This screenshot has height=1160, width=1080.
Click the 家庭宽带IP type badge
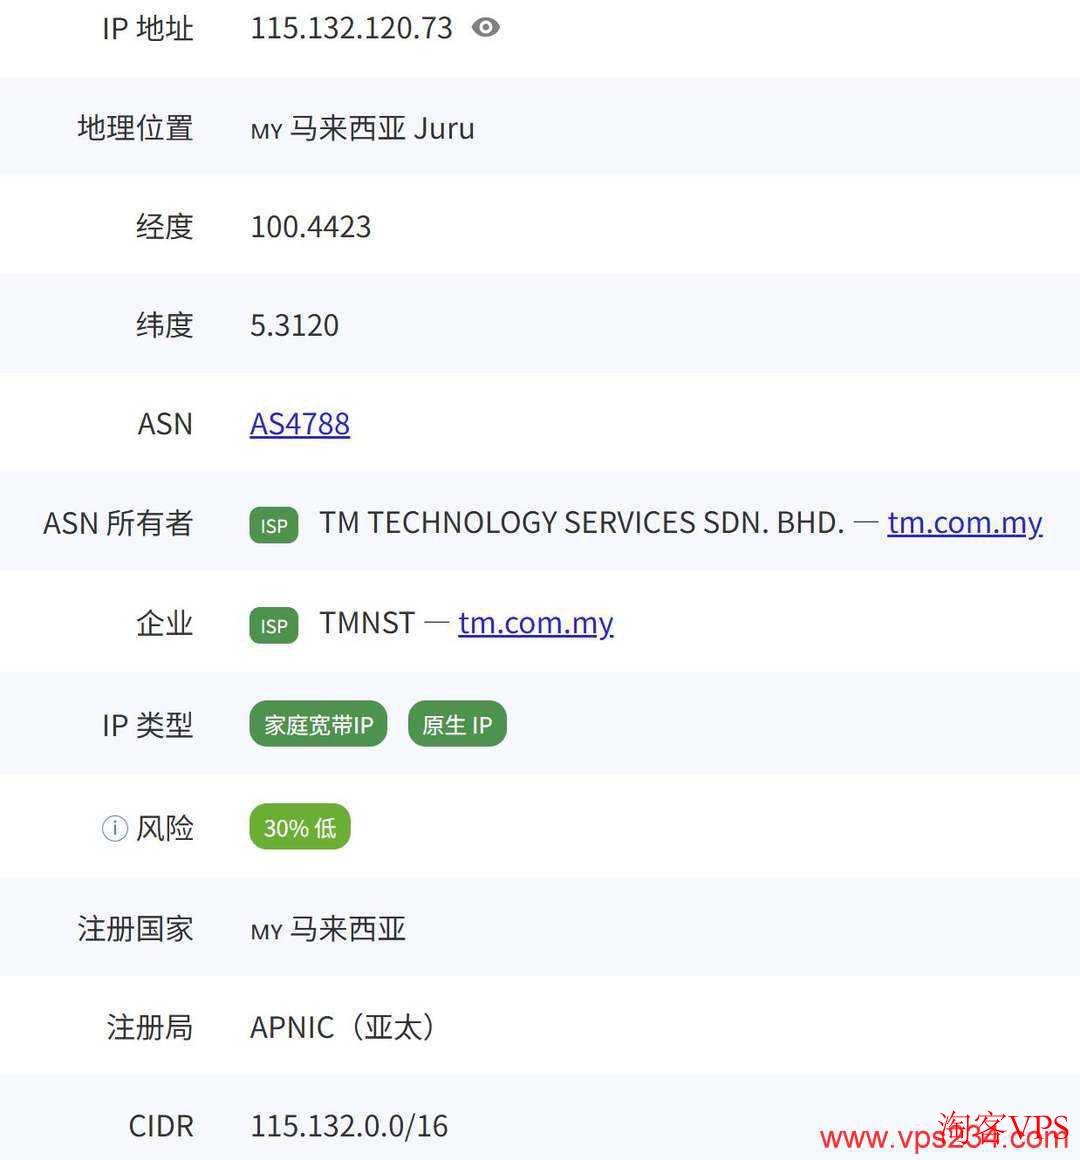pyautogui.click(x=317, y=724)
